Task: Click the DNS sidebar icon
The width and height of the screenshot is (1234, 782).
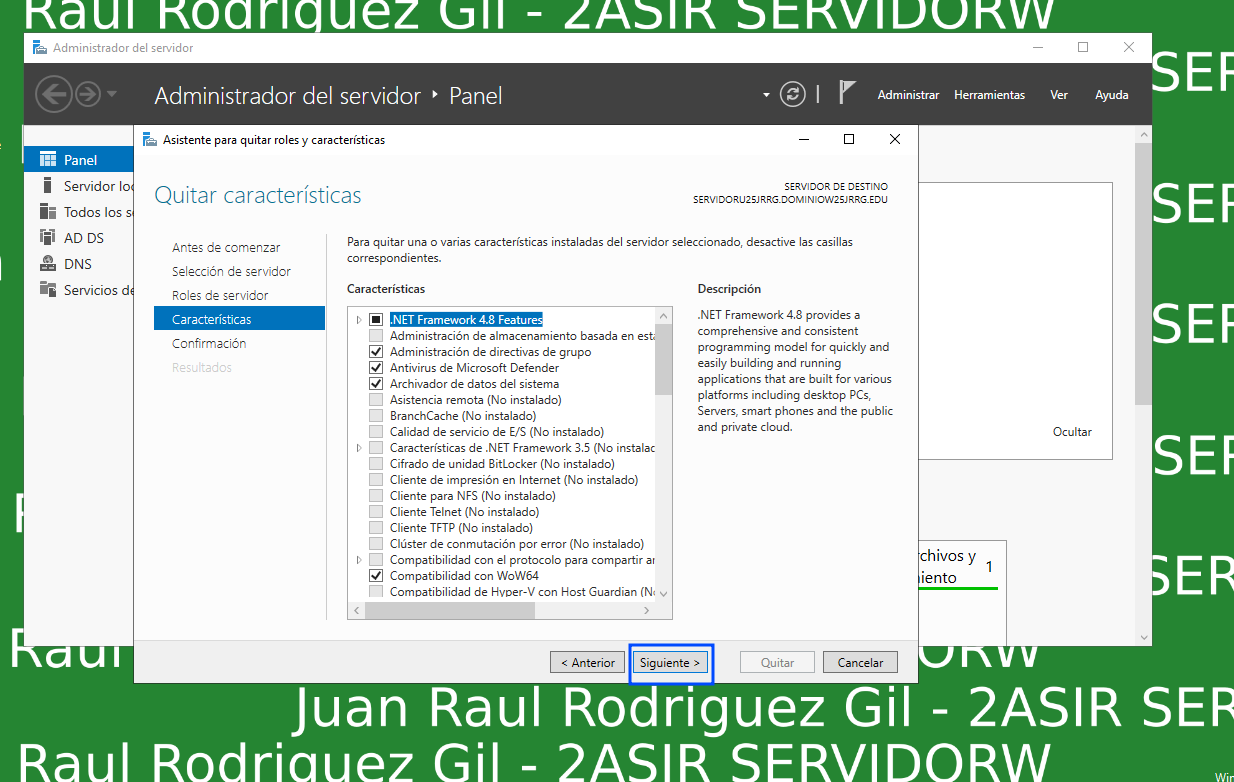Action: 47,264
